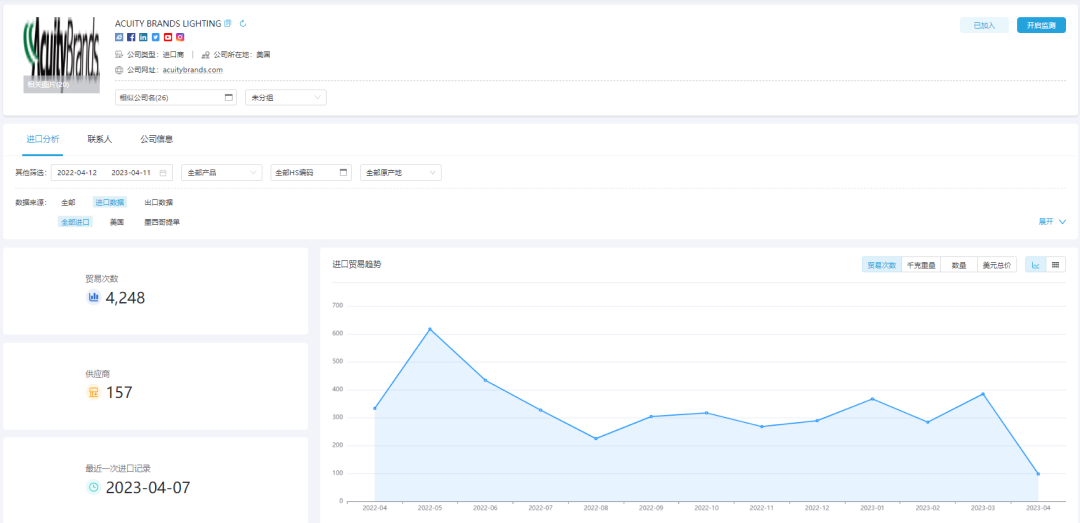Copy company name using the copy icon
Screen dimensions: 1080x523
tap(228, 23)
